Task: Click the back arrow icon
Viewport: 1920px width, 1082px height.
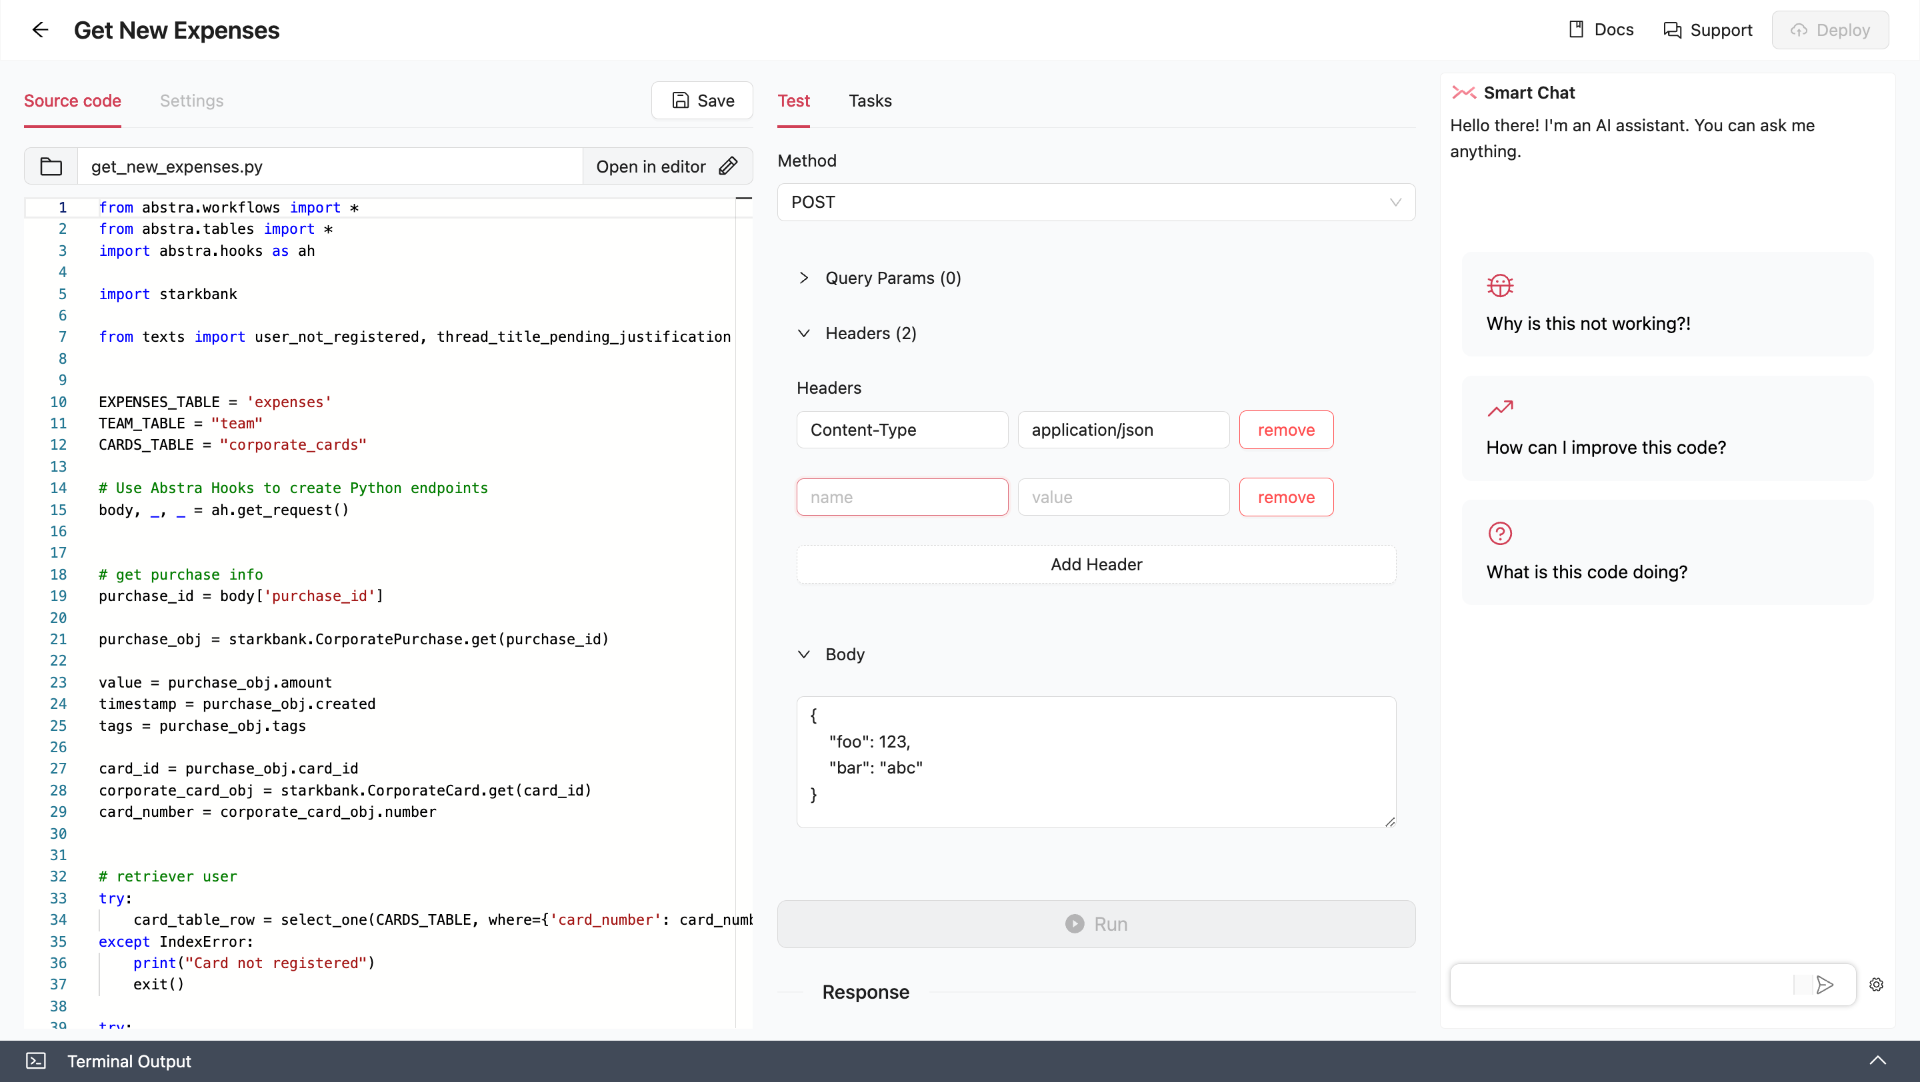Action: click(40, 30)
